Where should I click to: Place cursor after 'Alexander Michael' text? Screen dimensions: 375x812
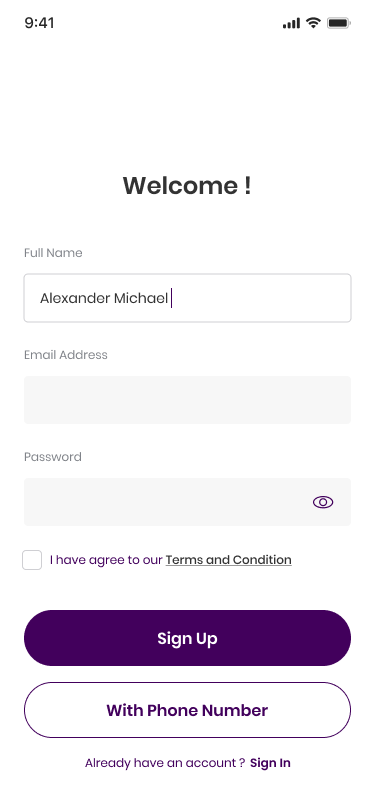click(x=170, y=298)
